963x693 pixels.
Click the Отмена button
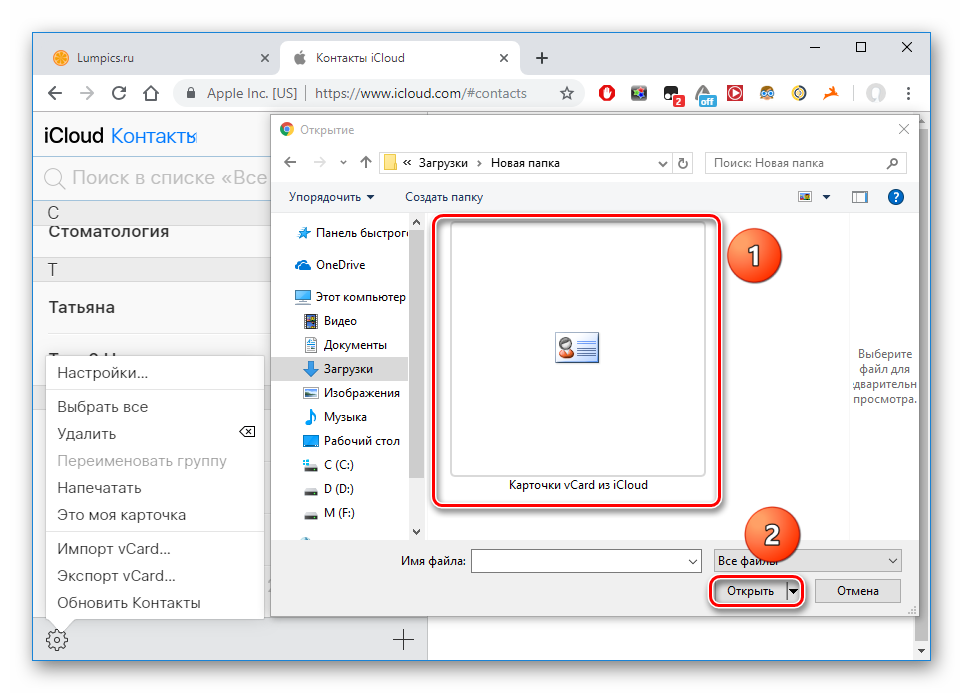[x=857, y=591]
